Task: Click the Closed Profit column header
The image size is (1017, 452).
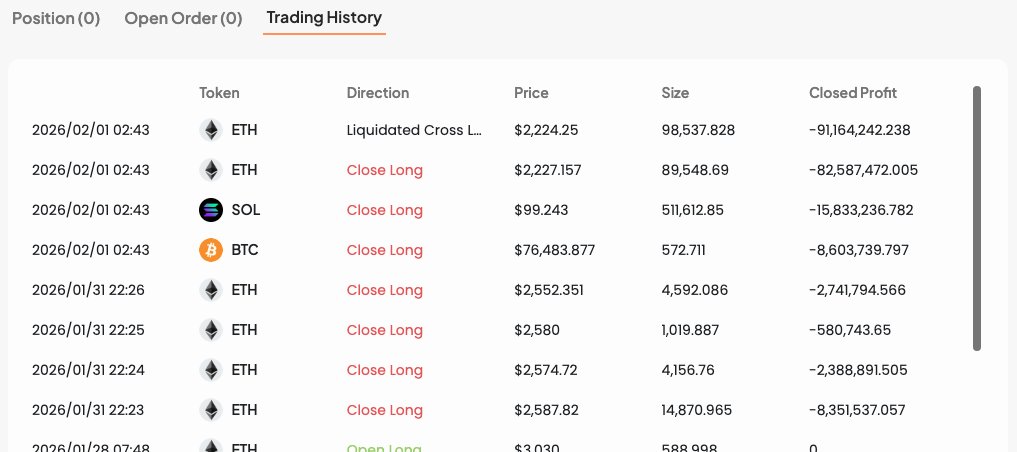Action: pos(852,93)
